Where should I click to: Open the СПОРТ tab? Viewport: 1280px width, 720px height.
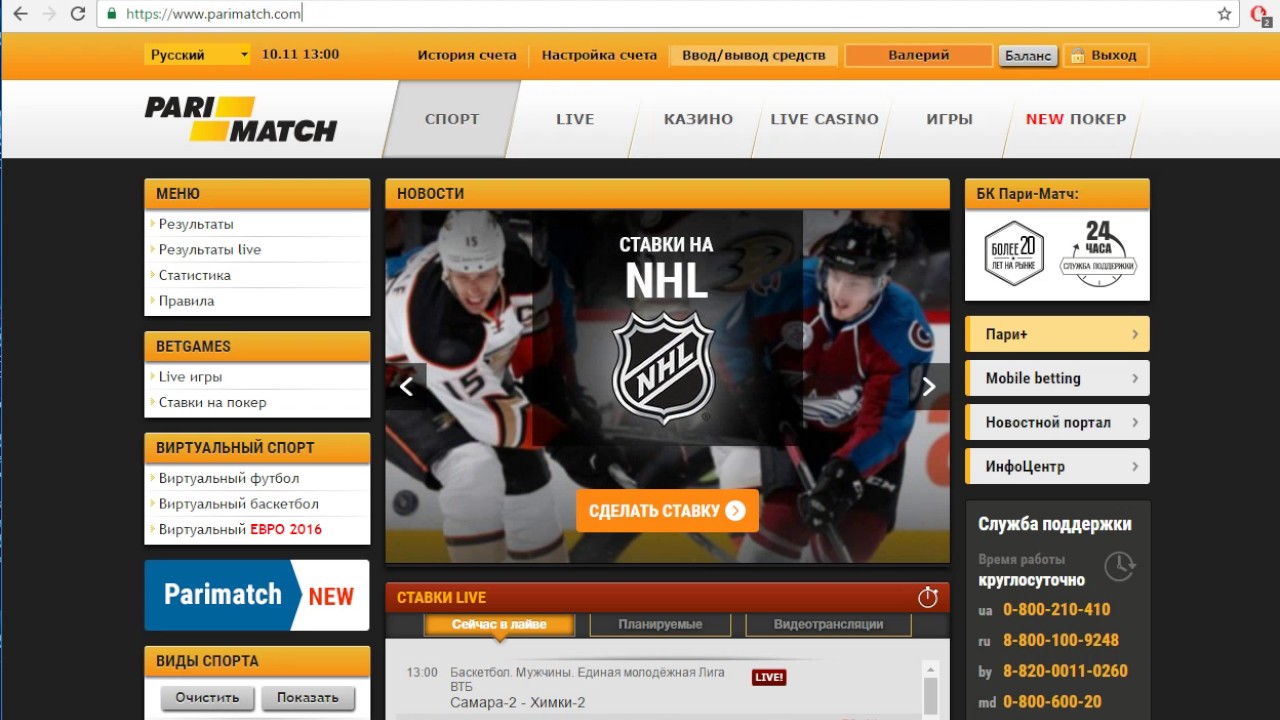[x=452, y=119]
